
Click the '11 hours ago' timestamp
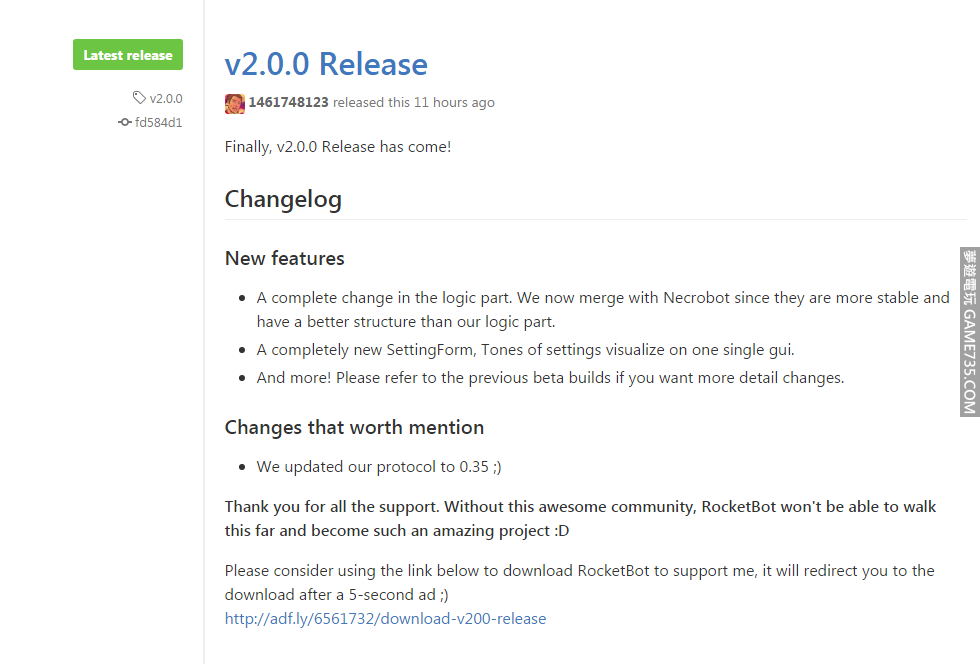[x=454, y=102]
